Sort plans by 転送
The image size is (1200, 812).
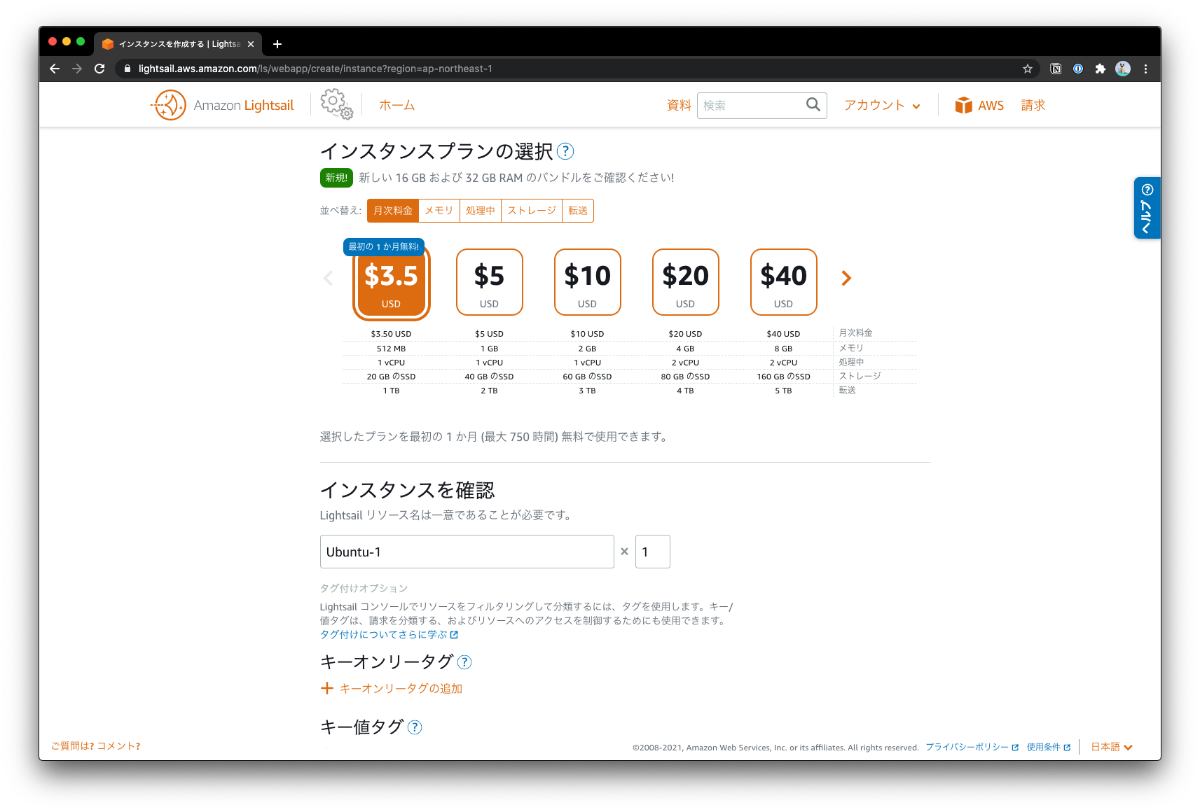pos(578,210)
